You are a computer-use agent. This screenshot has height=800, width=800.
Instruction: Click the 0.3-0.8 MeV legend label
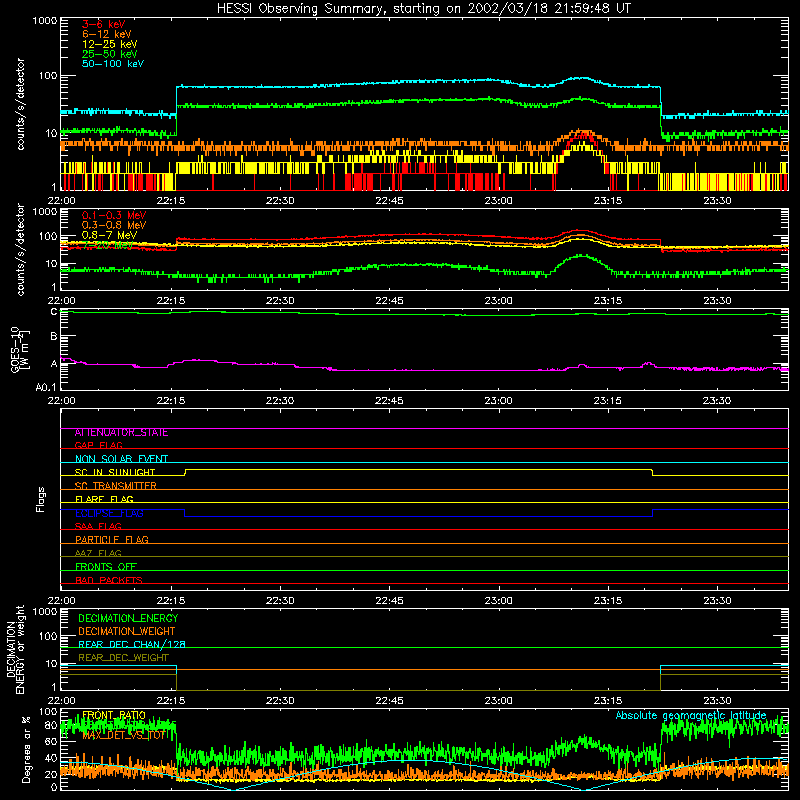pyautogui.click(x=114, y=225)
